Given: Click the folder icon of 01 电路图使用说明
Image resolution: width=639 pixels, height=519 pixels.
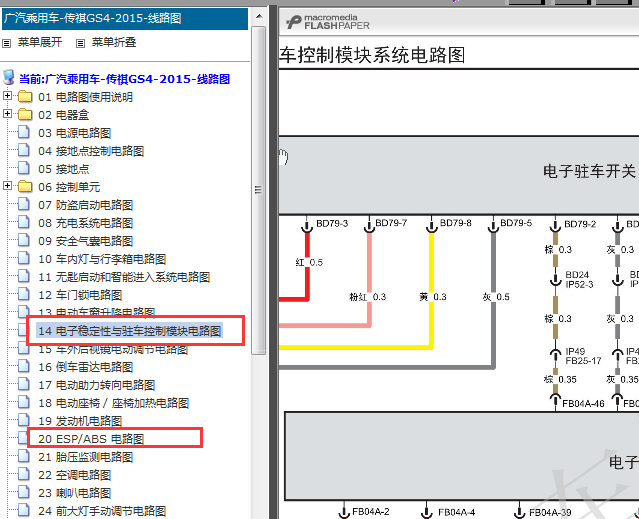Looking at the screenshot, I should pyautogui.click(x=25, y=97).
